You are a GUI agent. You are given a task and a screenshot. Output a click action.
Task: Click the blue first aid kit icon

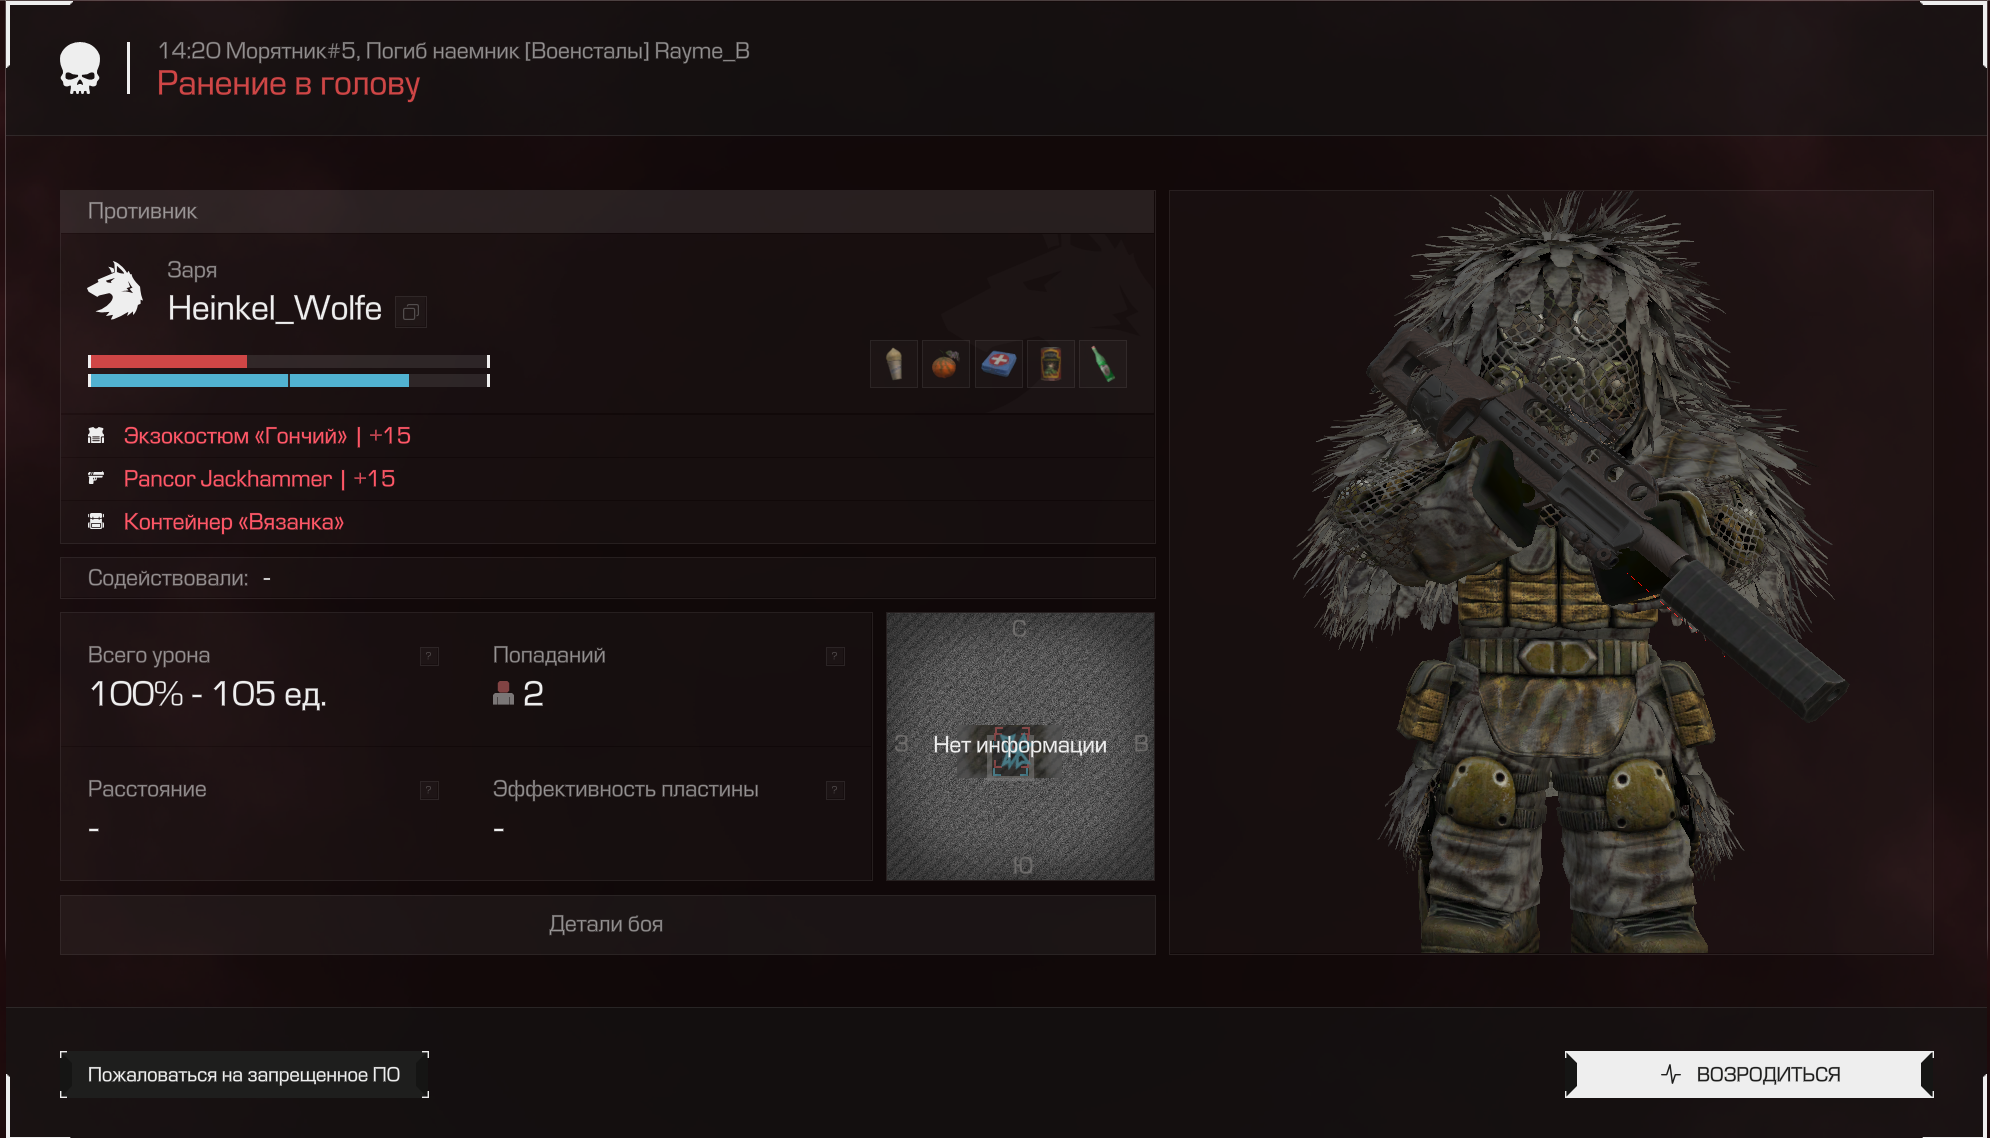coord(998,364)
